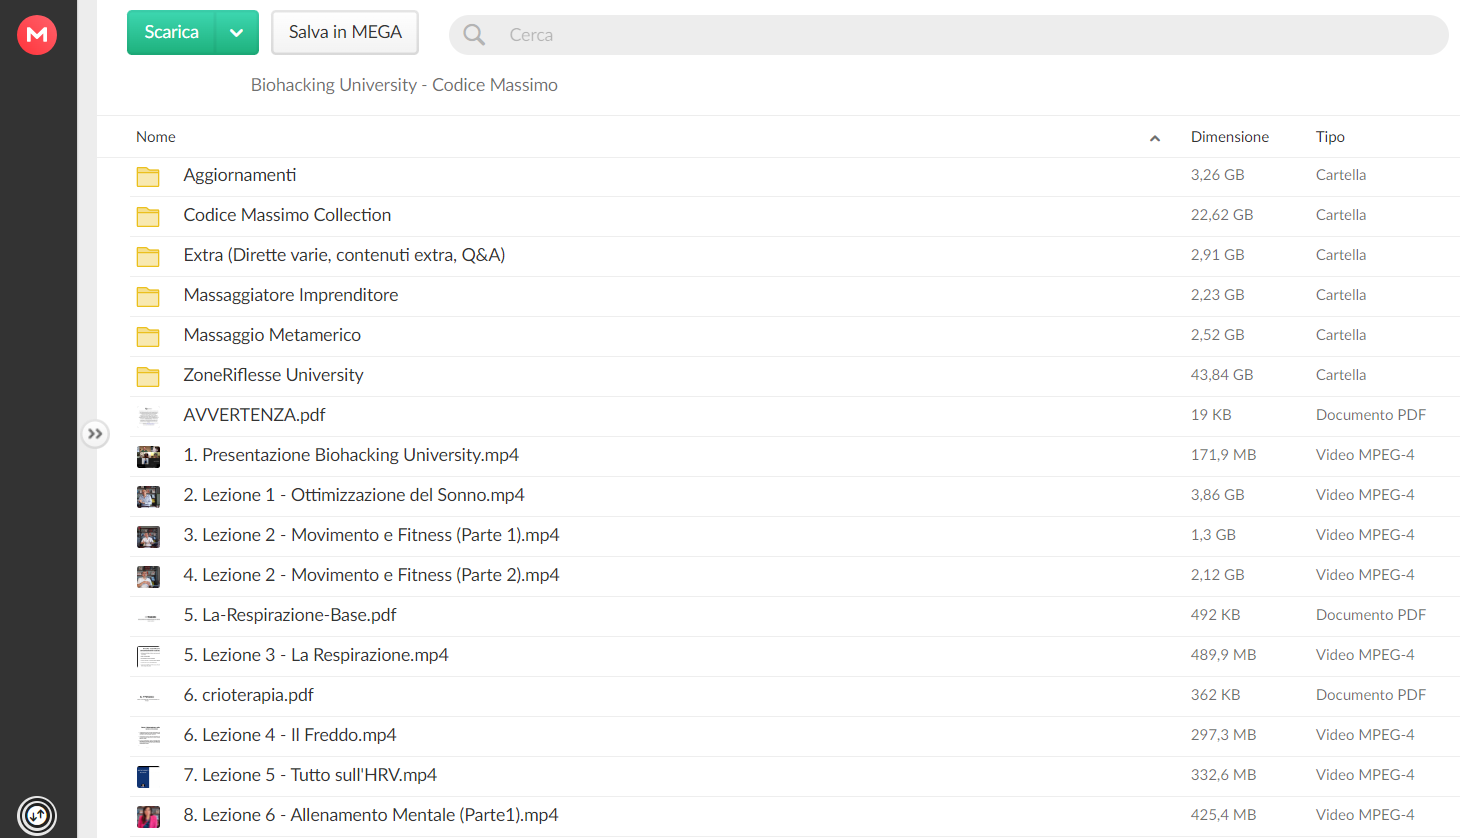Toggle the Nome column sort arrow
This screenshot has width=1460, height=838.
1155,138
